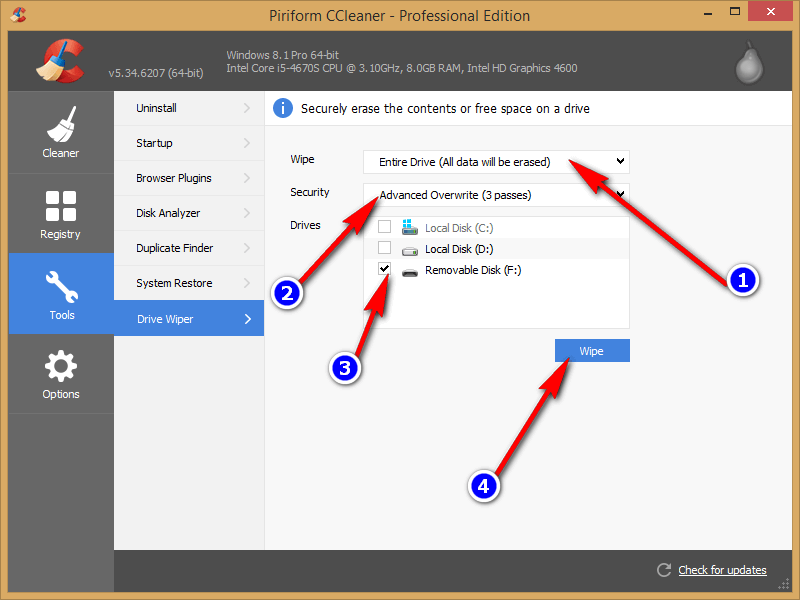Image resolution: width=800 pixels, height=600 pixels.
Task: Click the Local Disk (D:) label
Action: [459, 249]
